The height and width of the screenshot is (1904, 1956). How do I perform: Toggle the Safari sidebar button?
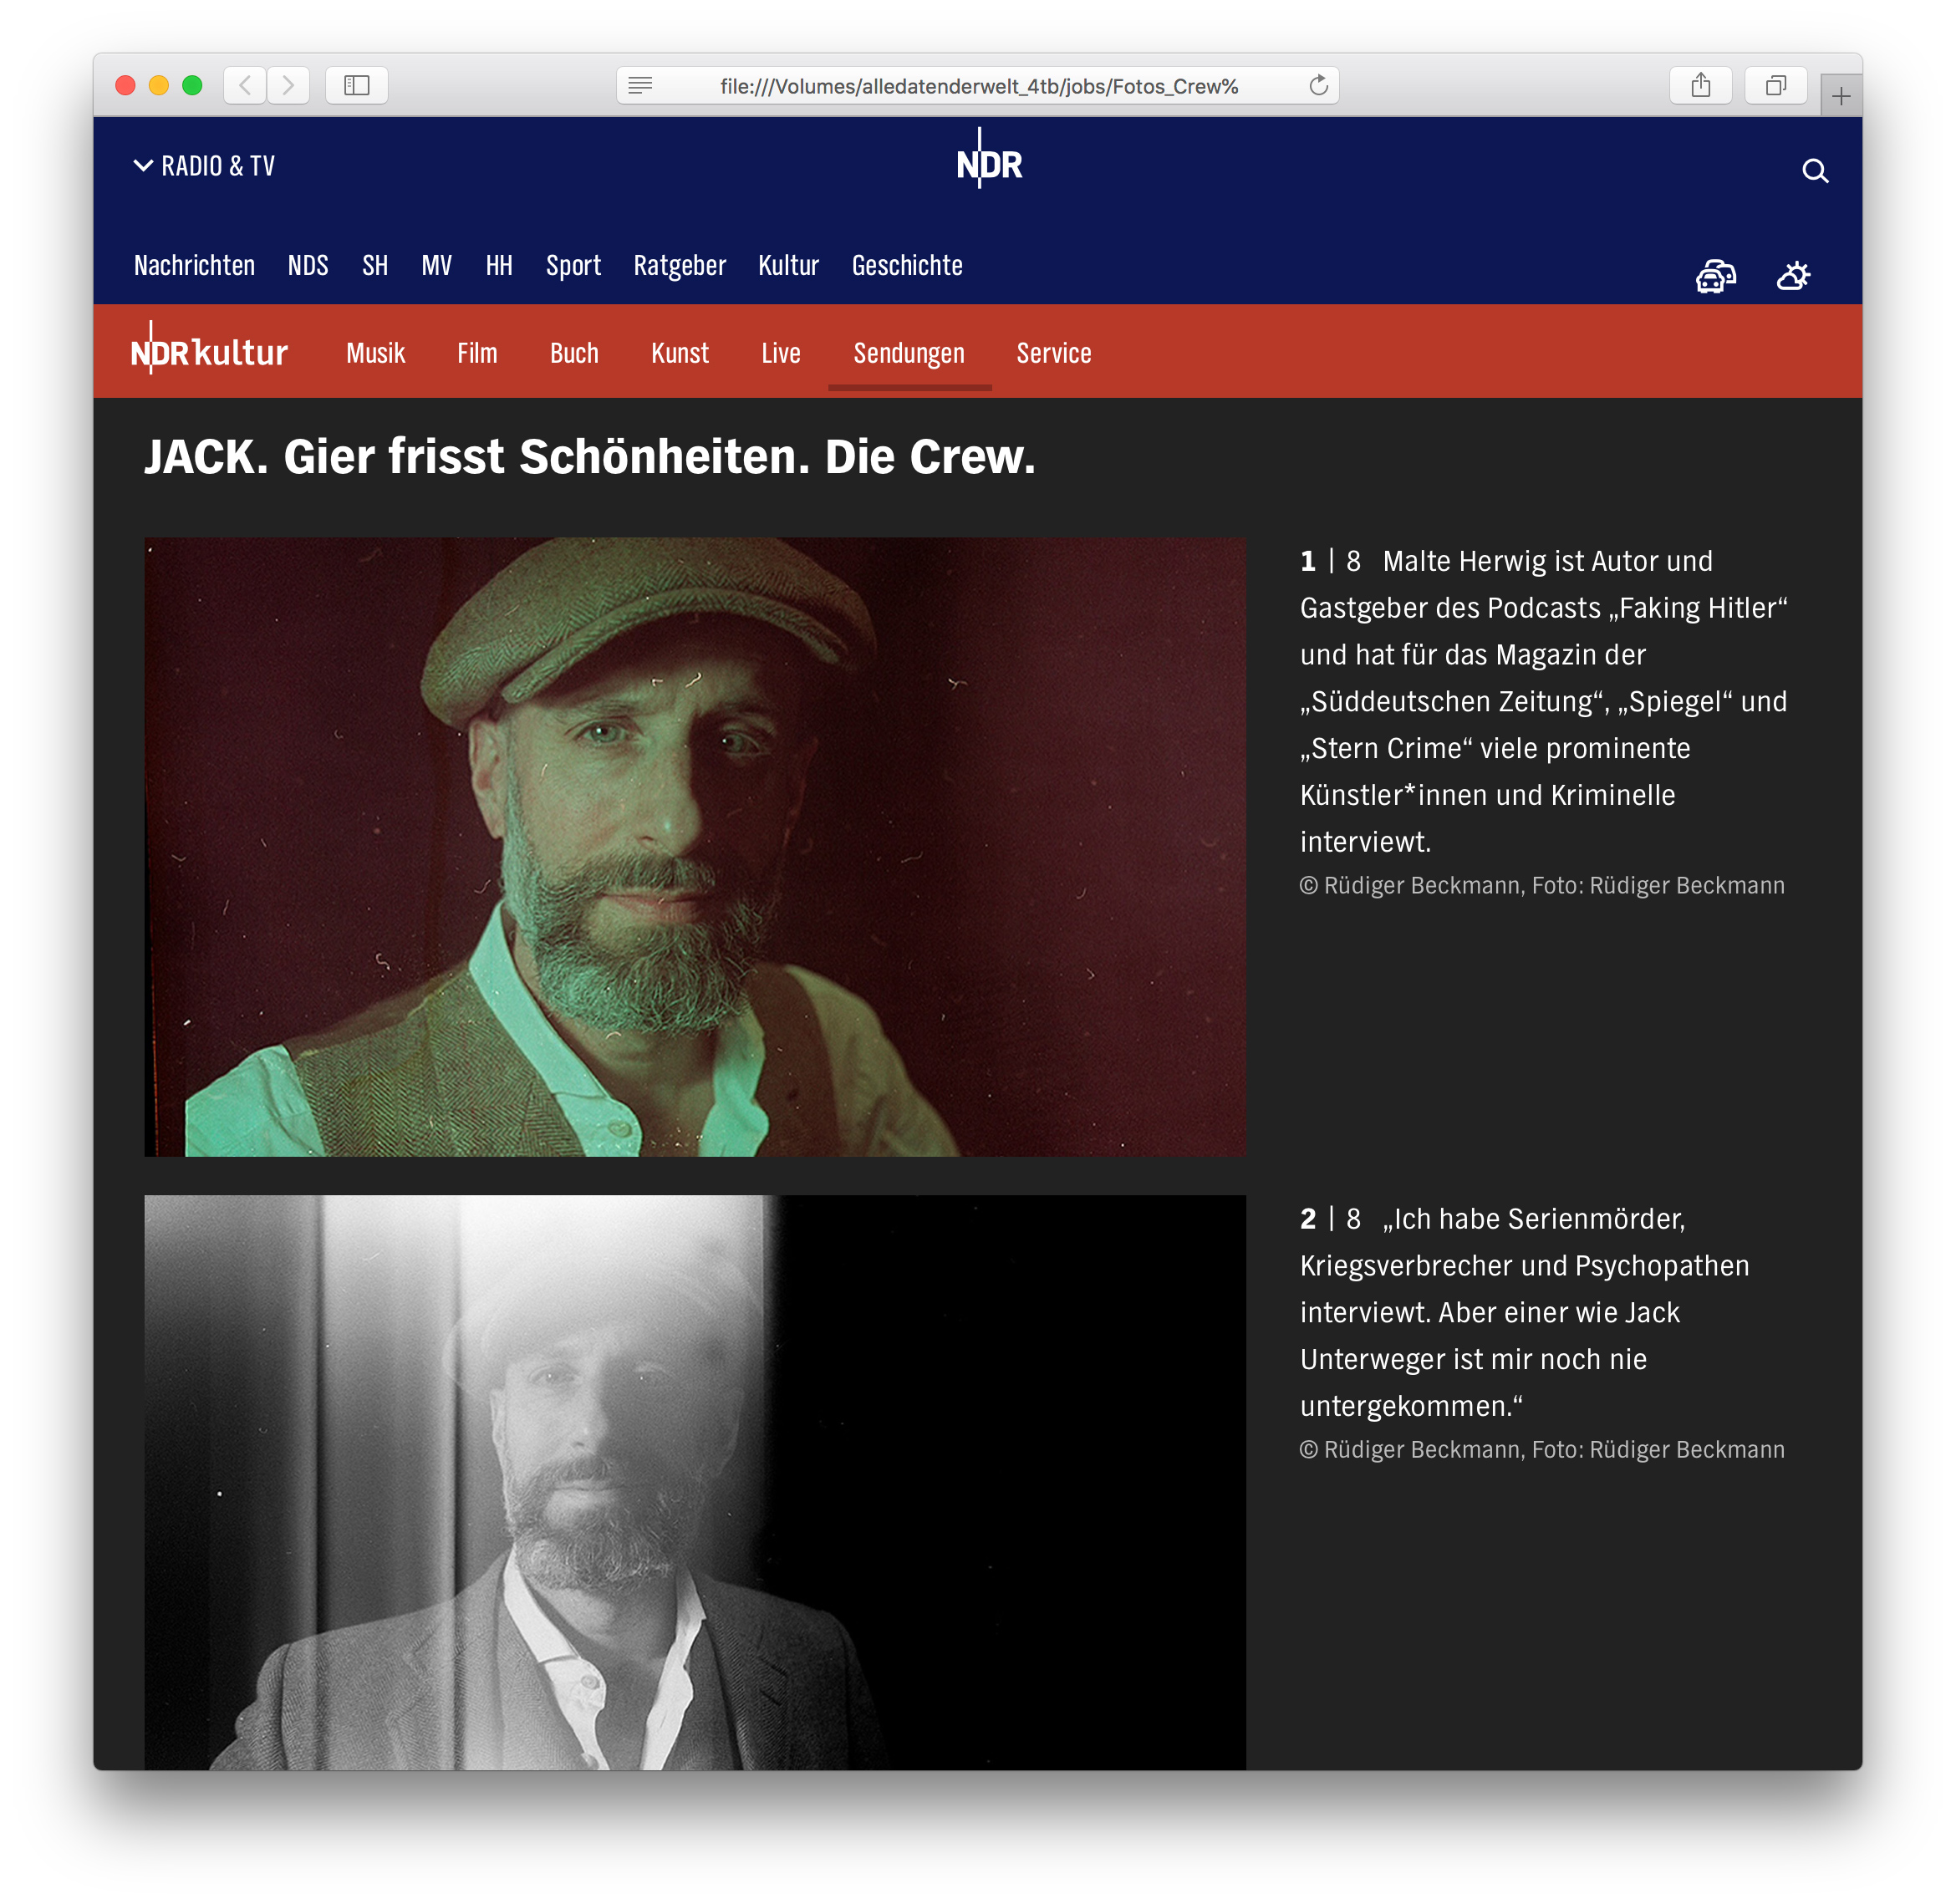point(356,85)
